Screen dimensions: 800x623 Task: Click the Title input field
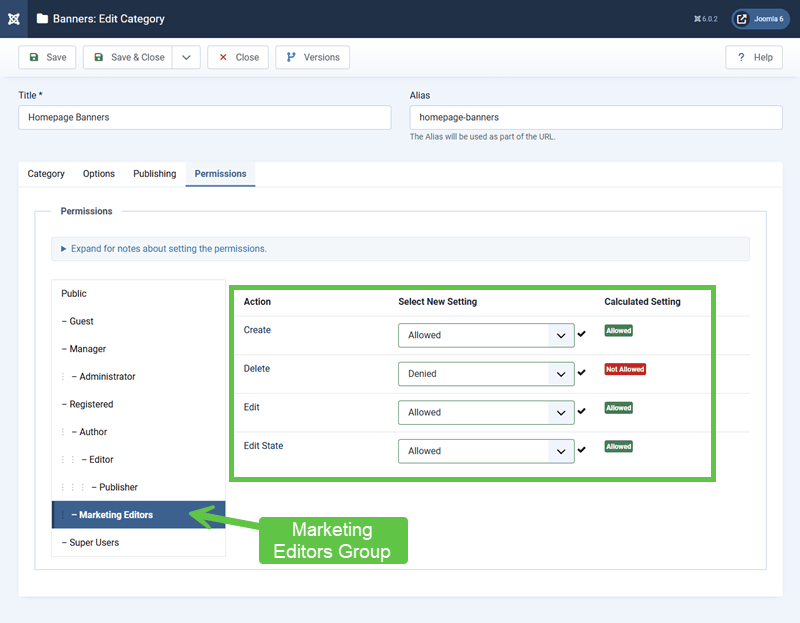(205, 117)
